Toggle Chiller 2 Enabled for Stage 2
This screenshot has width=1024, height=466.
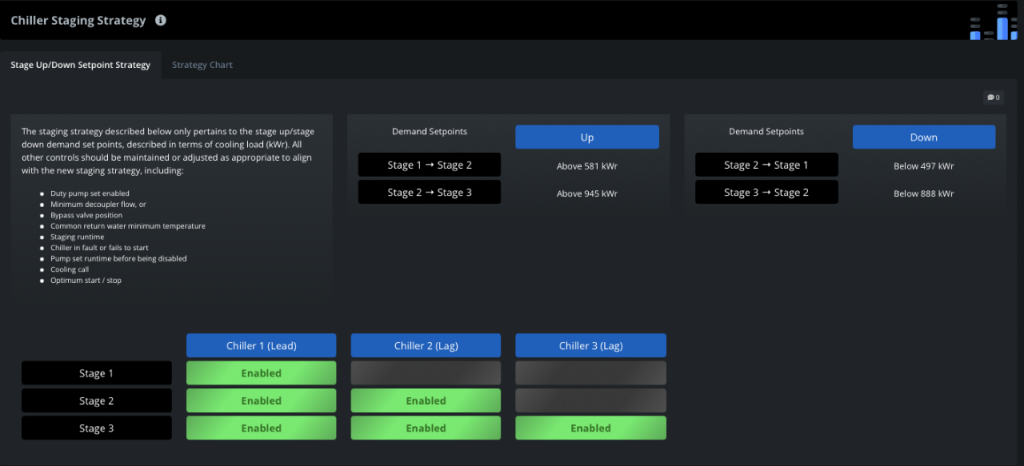[426, 401]
